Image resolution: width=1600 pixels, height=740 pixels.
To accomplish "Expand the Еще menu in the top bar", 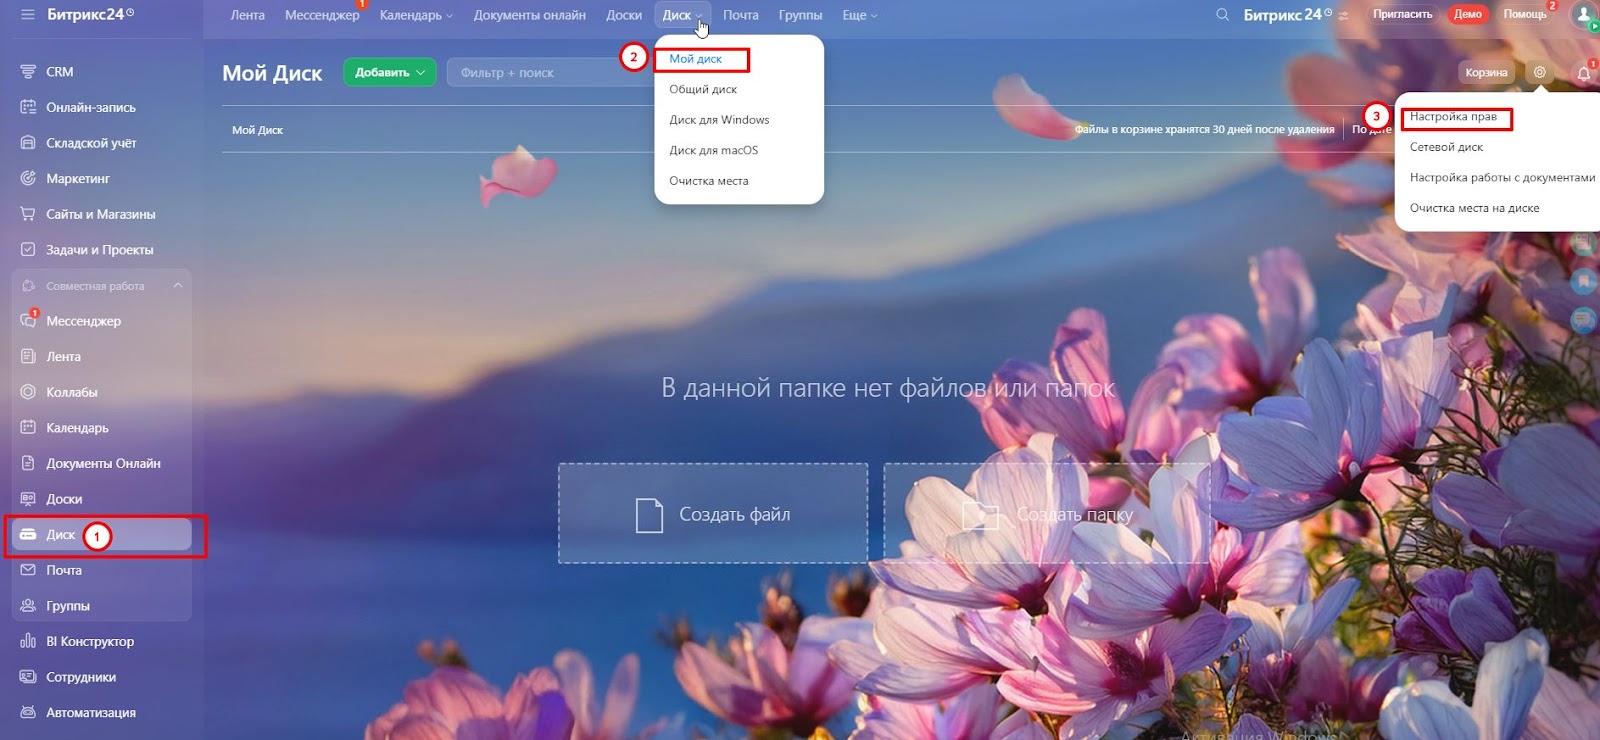I will 859,15.
